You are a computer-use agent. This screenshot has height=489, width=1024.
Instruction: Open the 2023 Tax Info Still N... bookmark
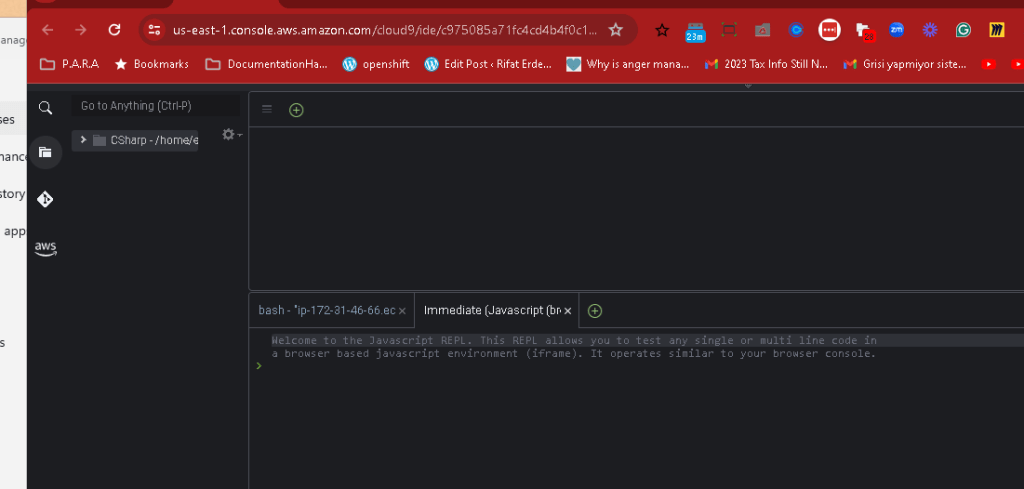(x=767, y=64)
